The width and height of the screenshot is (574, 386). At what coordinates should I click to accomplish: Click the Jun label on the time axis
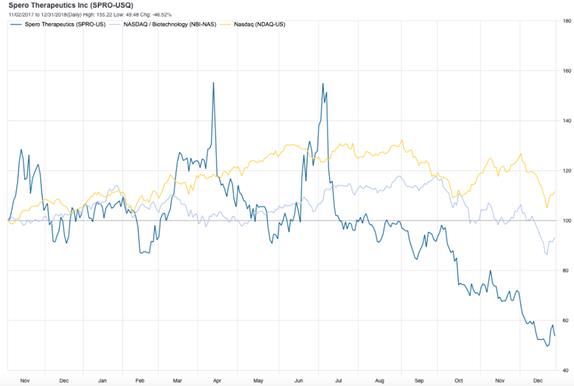[x=299, y=381]
